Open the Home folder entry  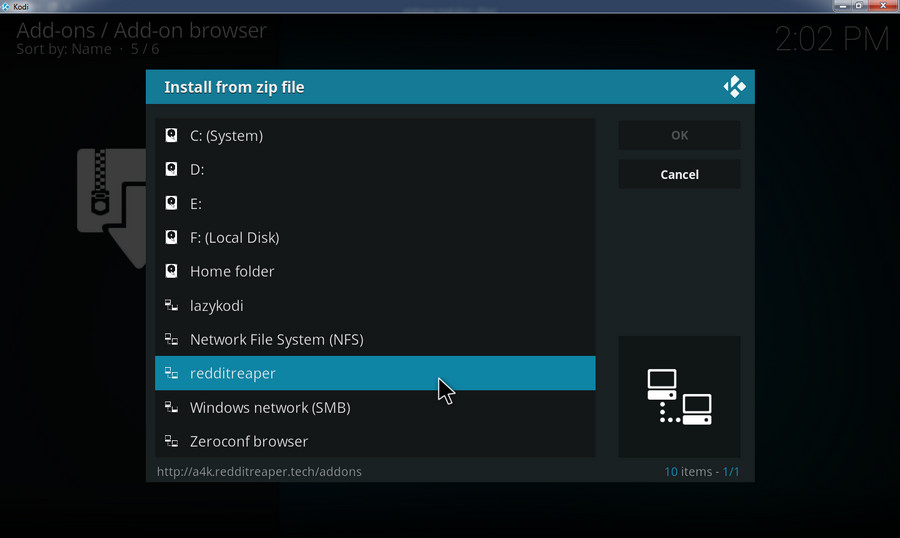click(x=232, y=272)
